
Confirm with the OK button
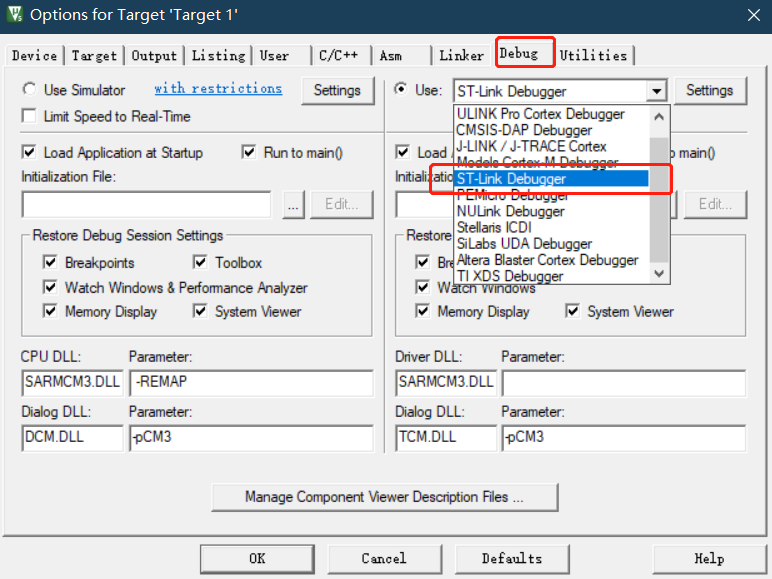click(257, 559)
